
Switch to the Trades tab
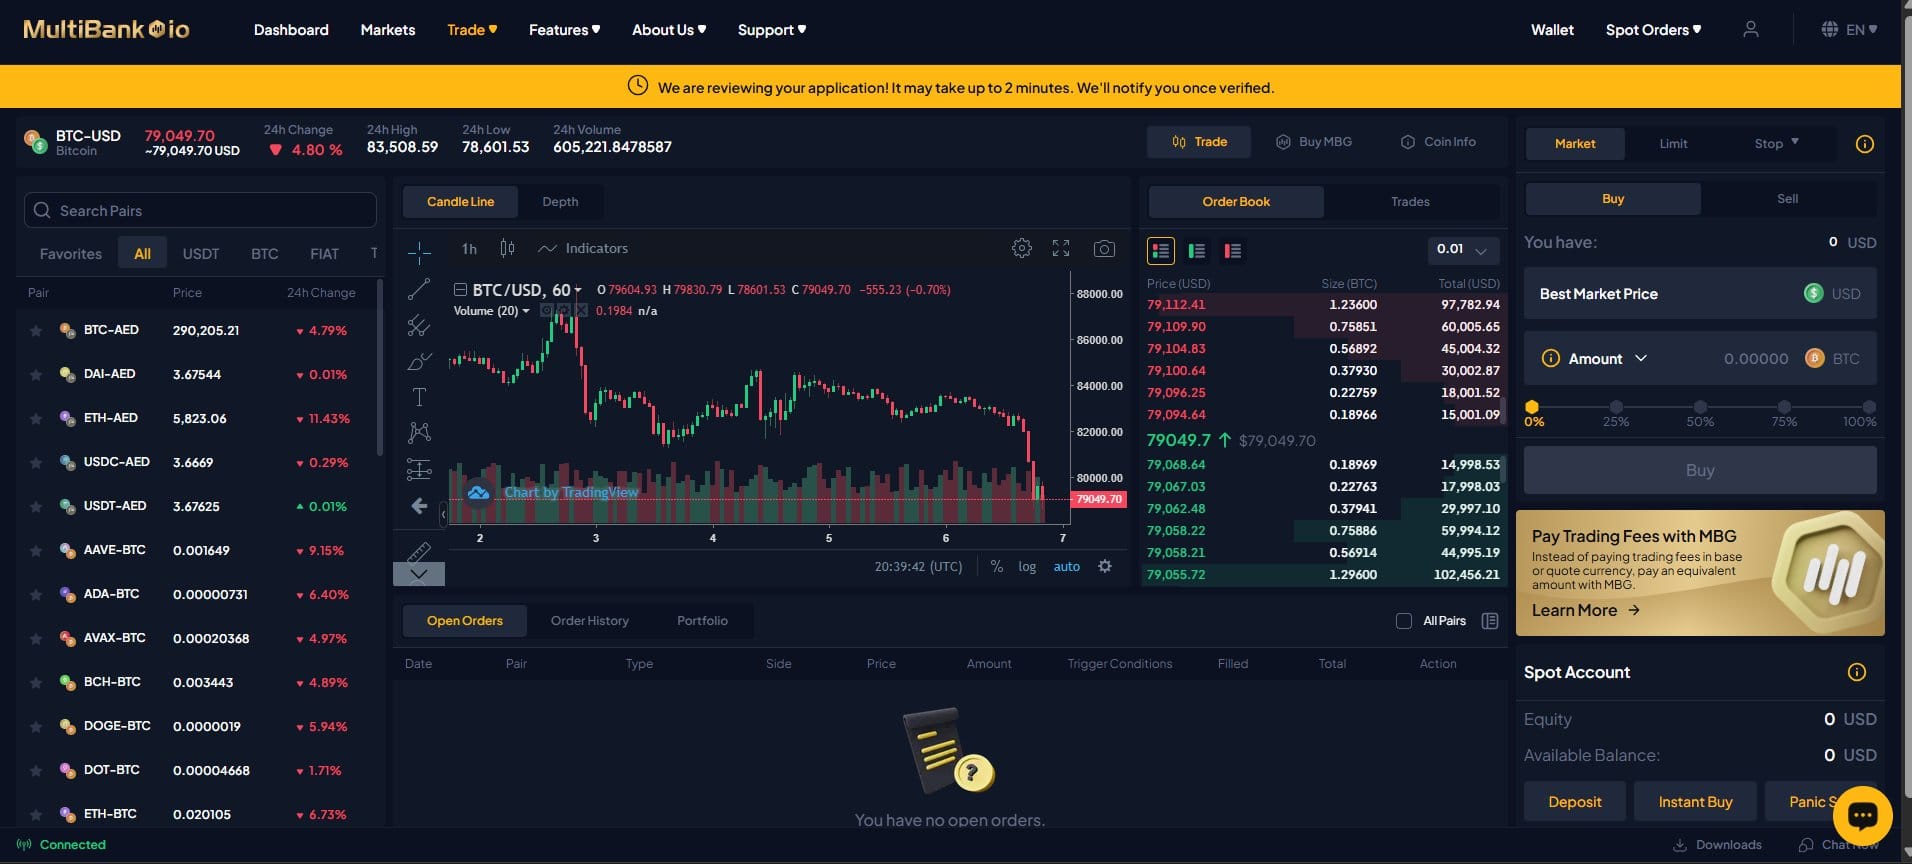pos(1410,202)
